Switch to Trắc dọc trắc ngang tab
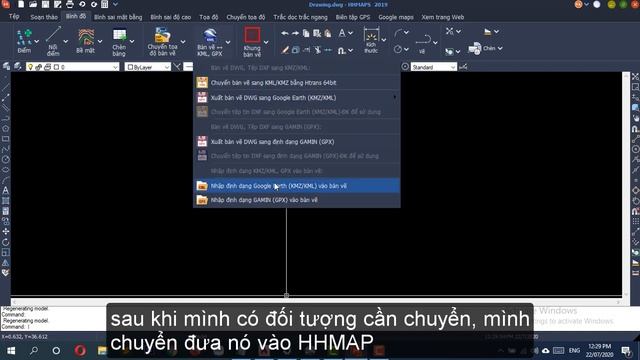This screenshot has width=640, height=360. (x=300, y=17)
